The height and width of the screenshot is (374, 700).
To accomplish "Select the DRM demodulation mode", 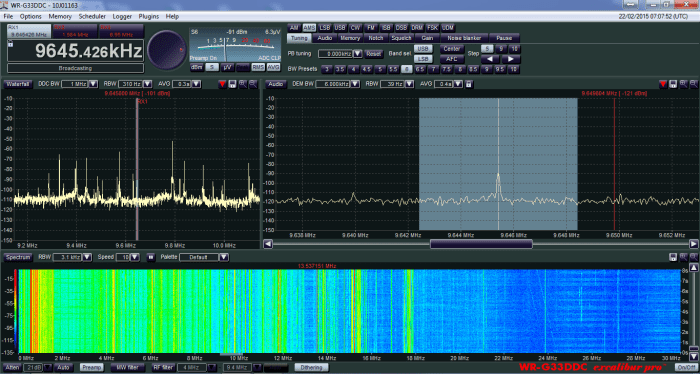I will pyautogui.click(x=417, y=28).
